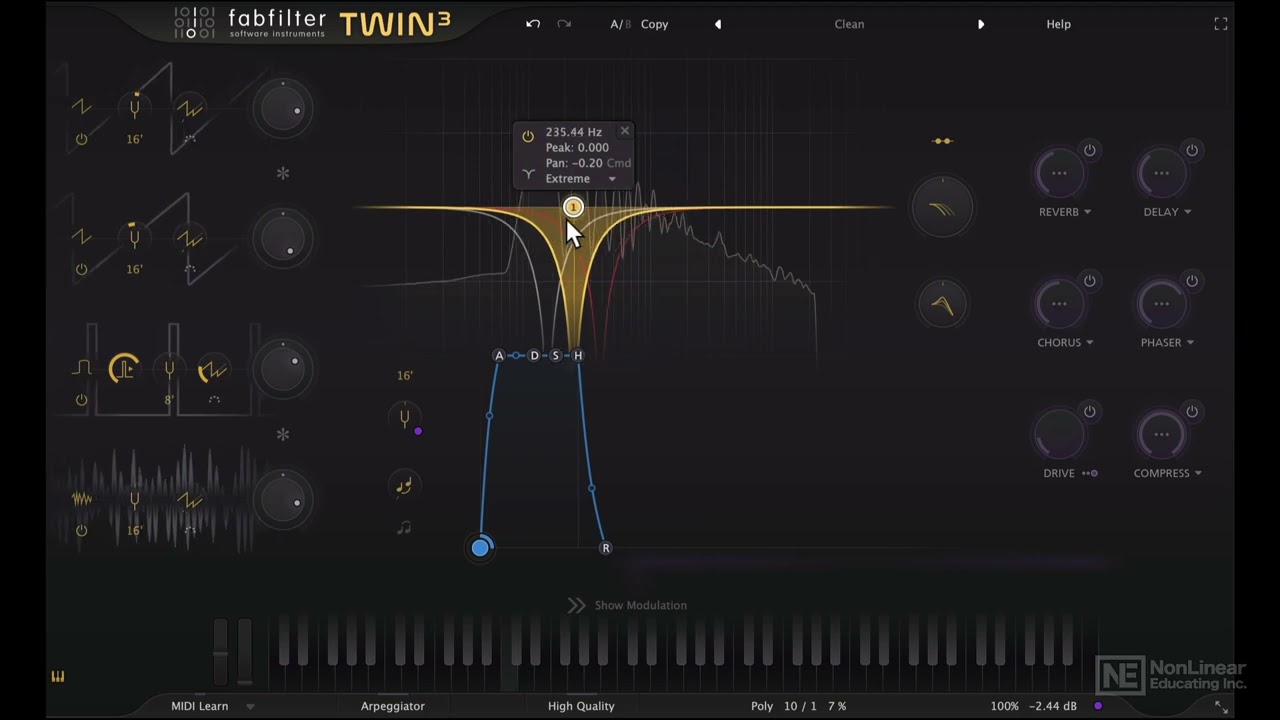The image size is (1280, 720).
Task: Expand the COMPRESS type dropdown
Action: (x=1198, y=473)
